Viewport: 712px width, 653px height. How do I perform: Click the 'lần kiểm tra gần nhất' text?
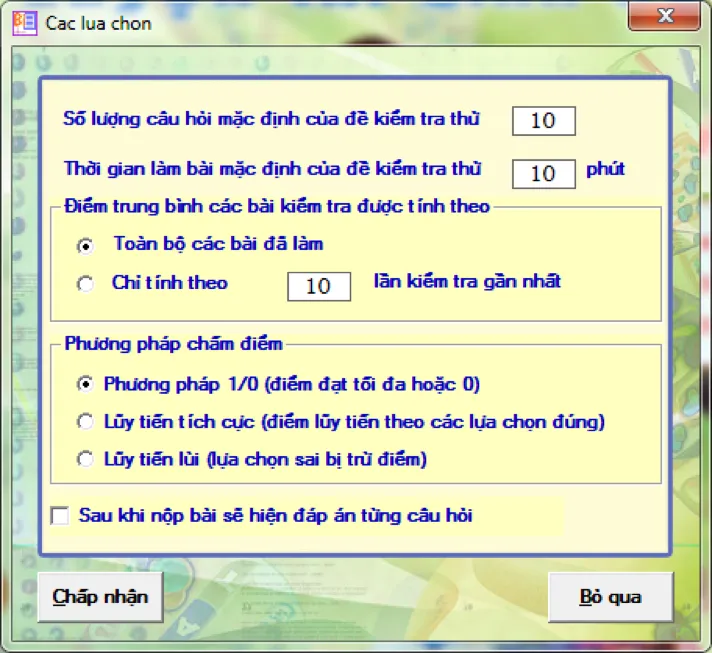click(467, 282)
